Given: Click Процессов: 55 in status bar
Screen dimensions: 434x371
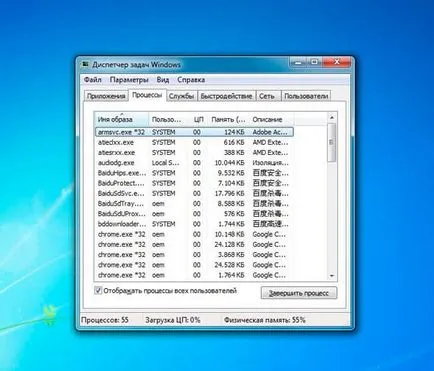Looking at the screenshot, I should pos(105,320).
